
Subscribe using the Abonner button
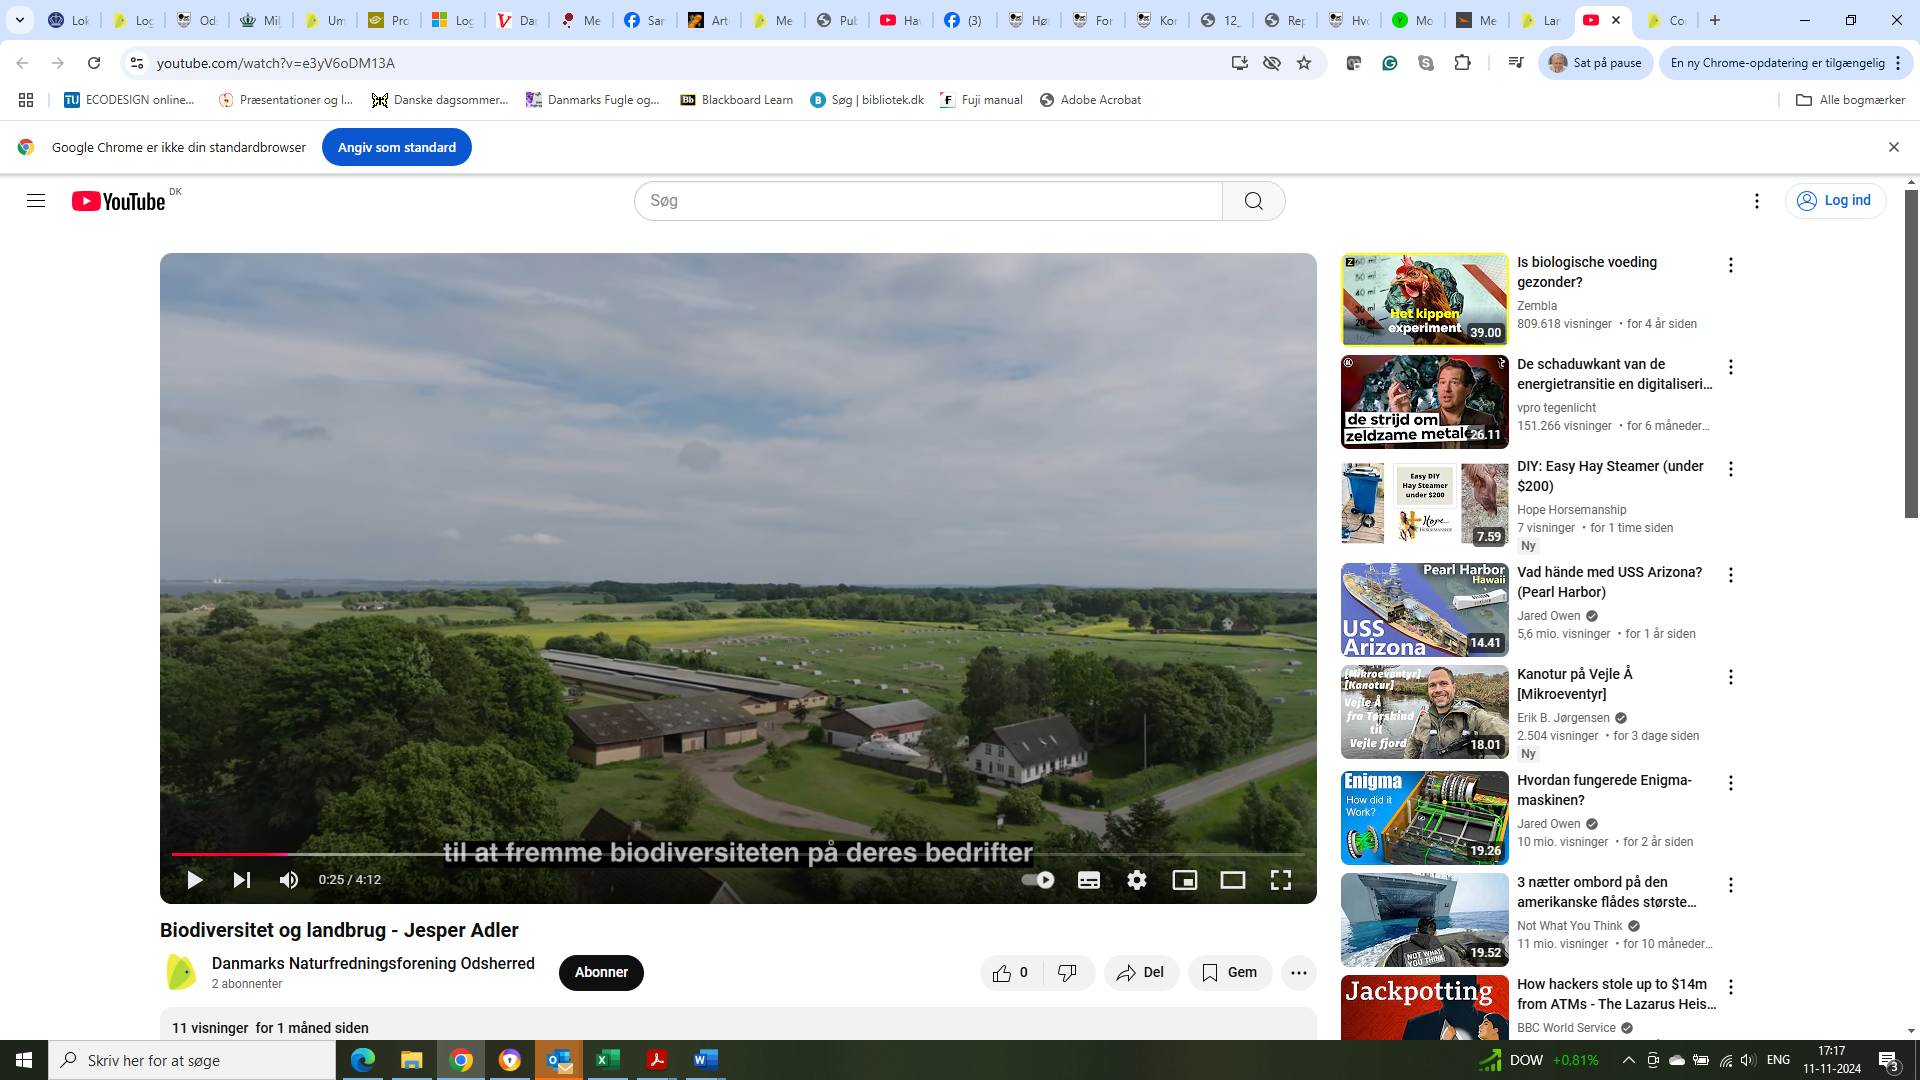[x=601, y=973]
